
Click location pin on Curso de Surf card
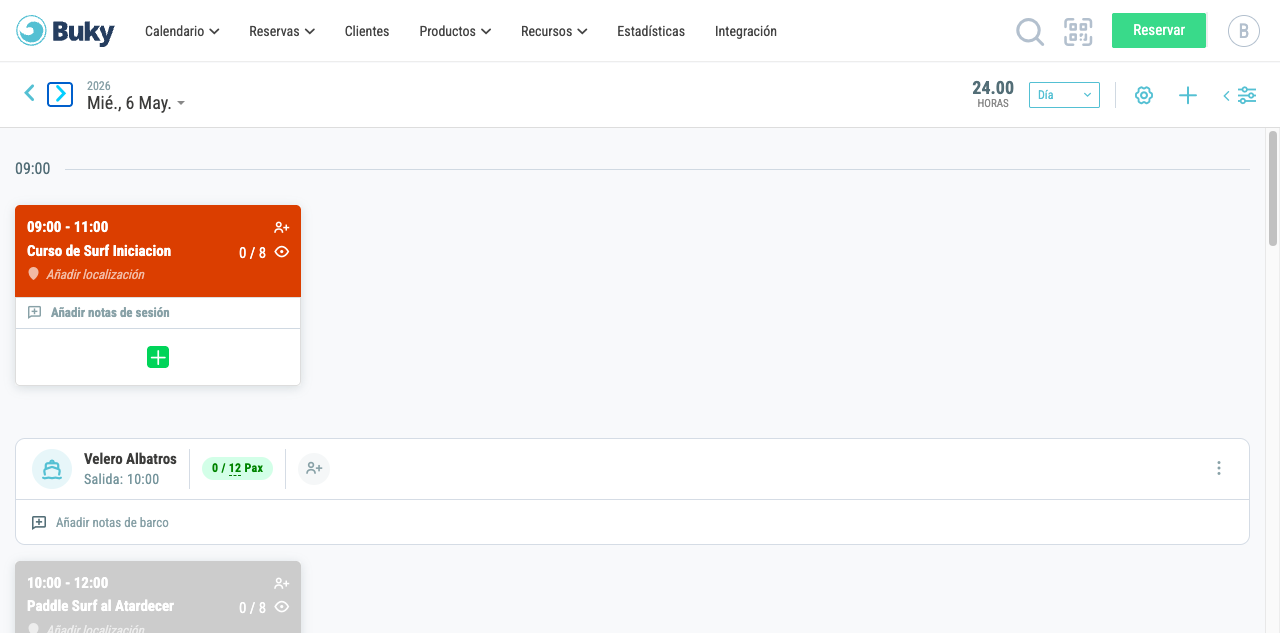point(33,274)
